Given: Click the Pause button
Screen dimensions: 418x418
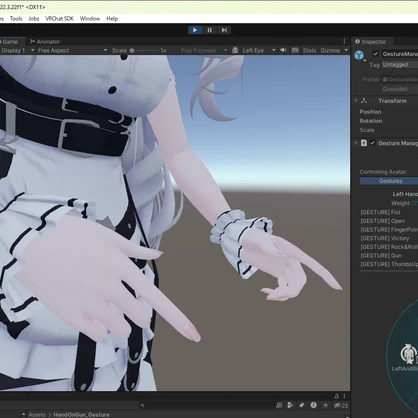Looking at the screenshot, I should pyautogui.click(x=210, y=30).
